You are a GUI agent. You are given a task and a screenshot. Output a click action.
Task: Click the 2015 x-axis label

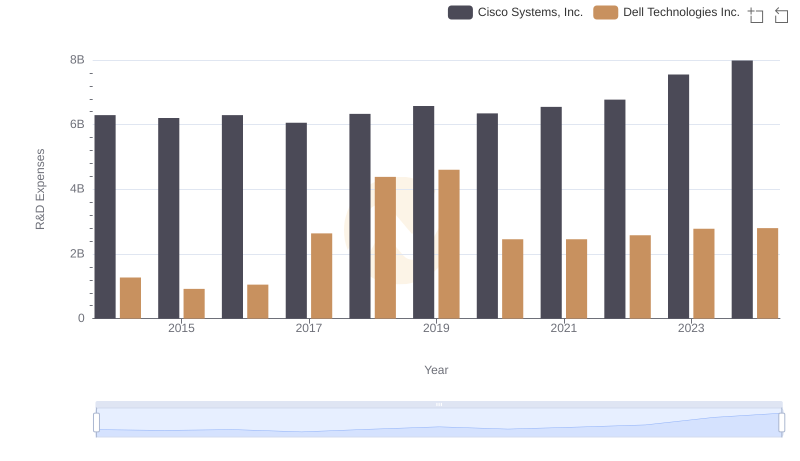click(x=181, y=328)
